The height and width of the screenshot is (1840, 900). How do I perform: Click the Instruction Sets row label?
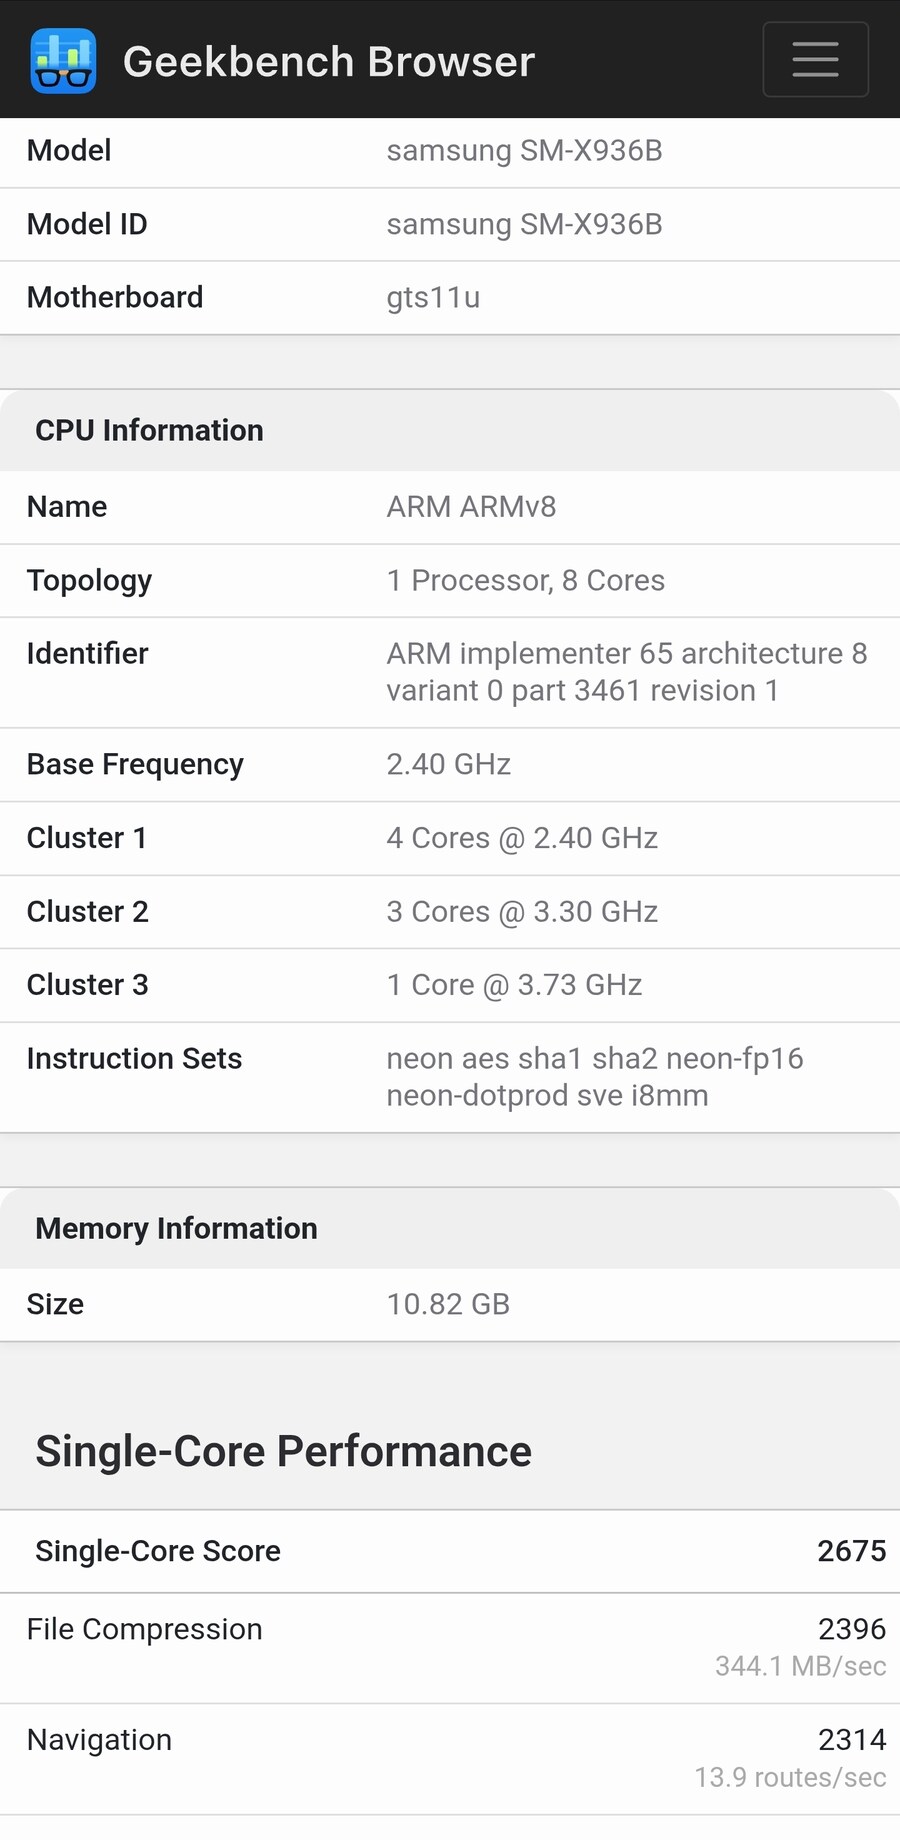(134, 1059)
